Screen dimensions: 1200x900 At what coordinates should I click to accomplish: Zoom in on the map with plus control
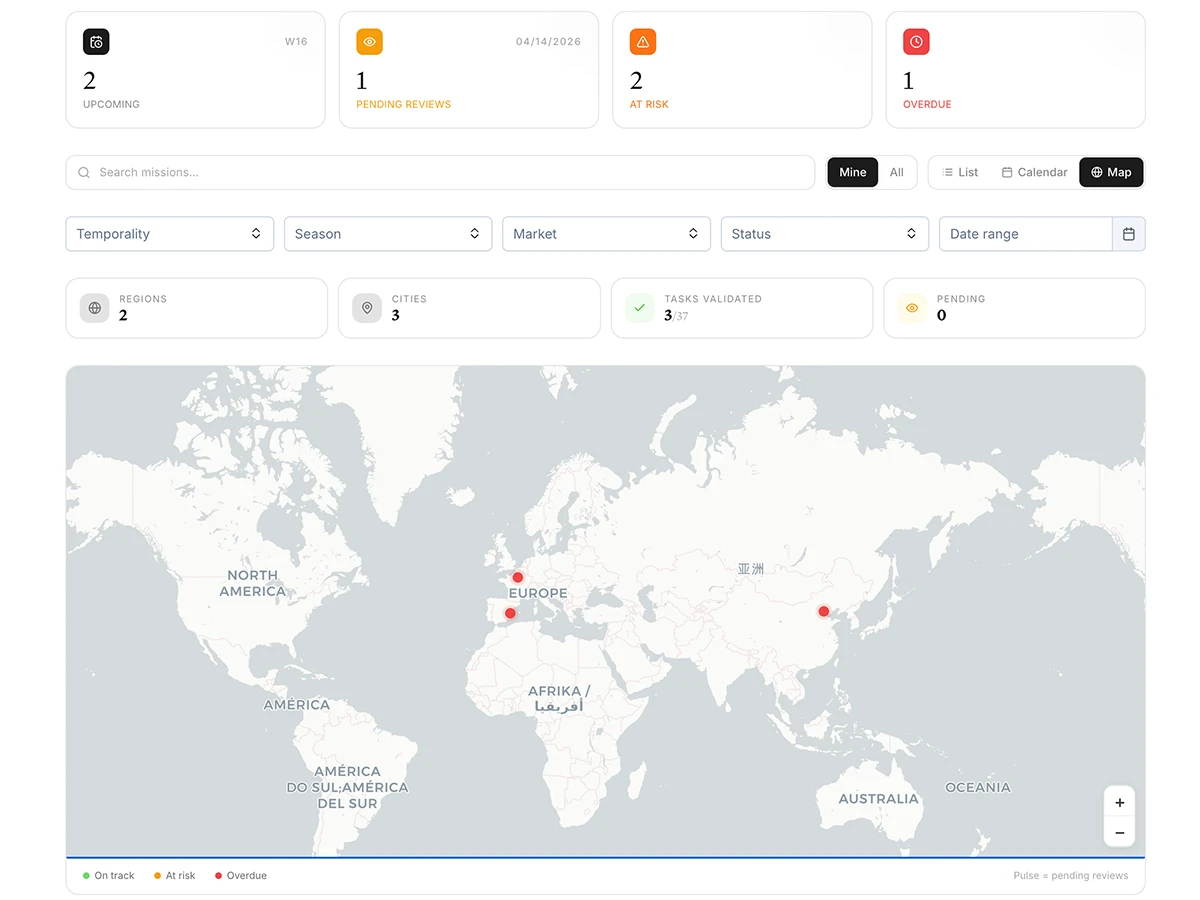click(x=1119, y=802)
